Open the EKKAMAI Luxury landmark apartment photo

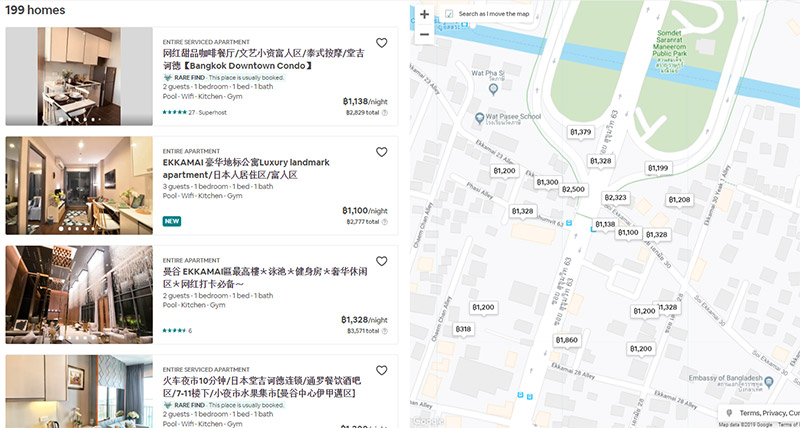pyautogui.click(x=79, y=186)
